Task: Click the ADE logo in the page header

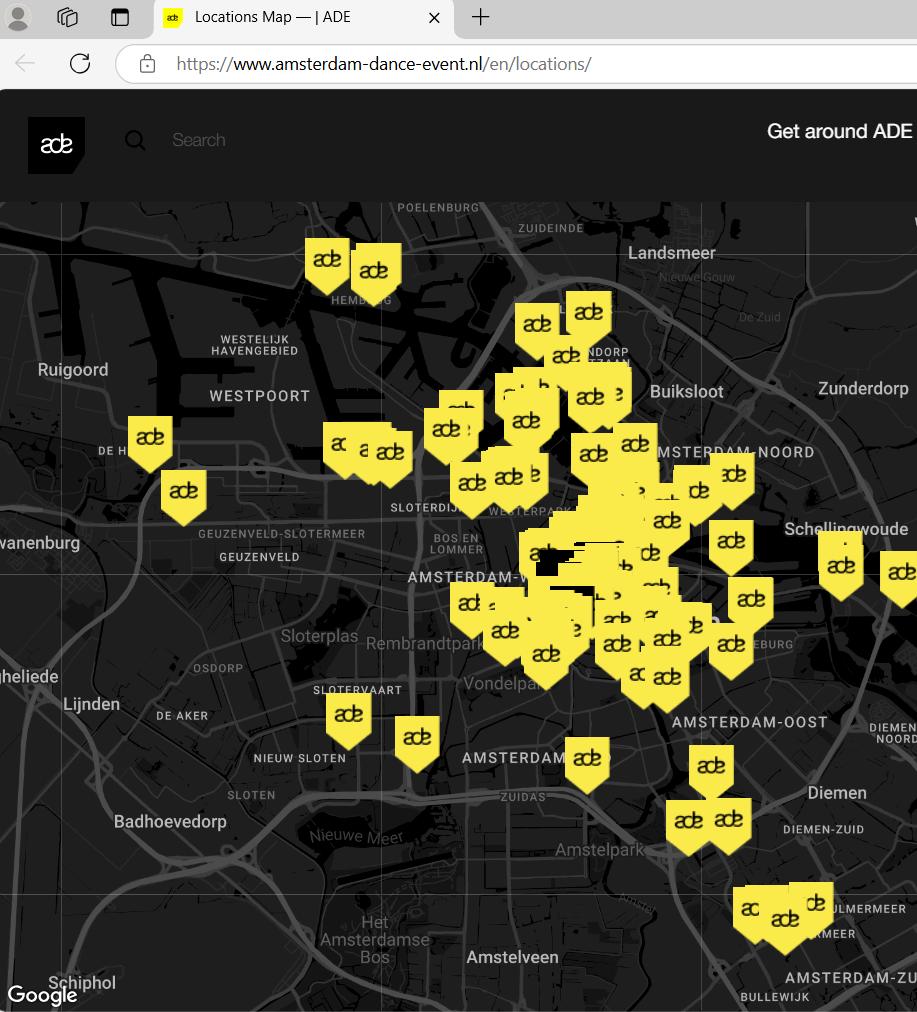Action: point(56,145)
